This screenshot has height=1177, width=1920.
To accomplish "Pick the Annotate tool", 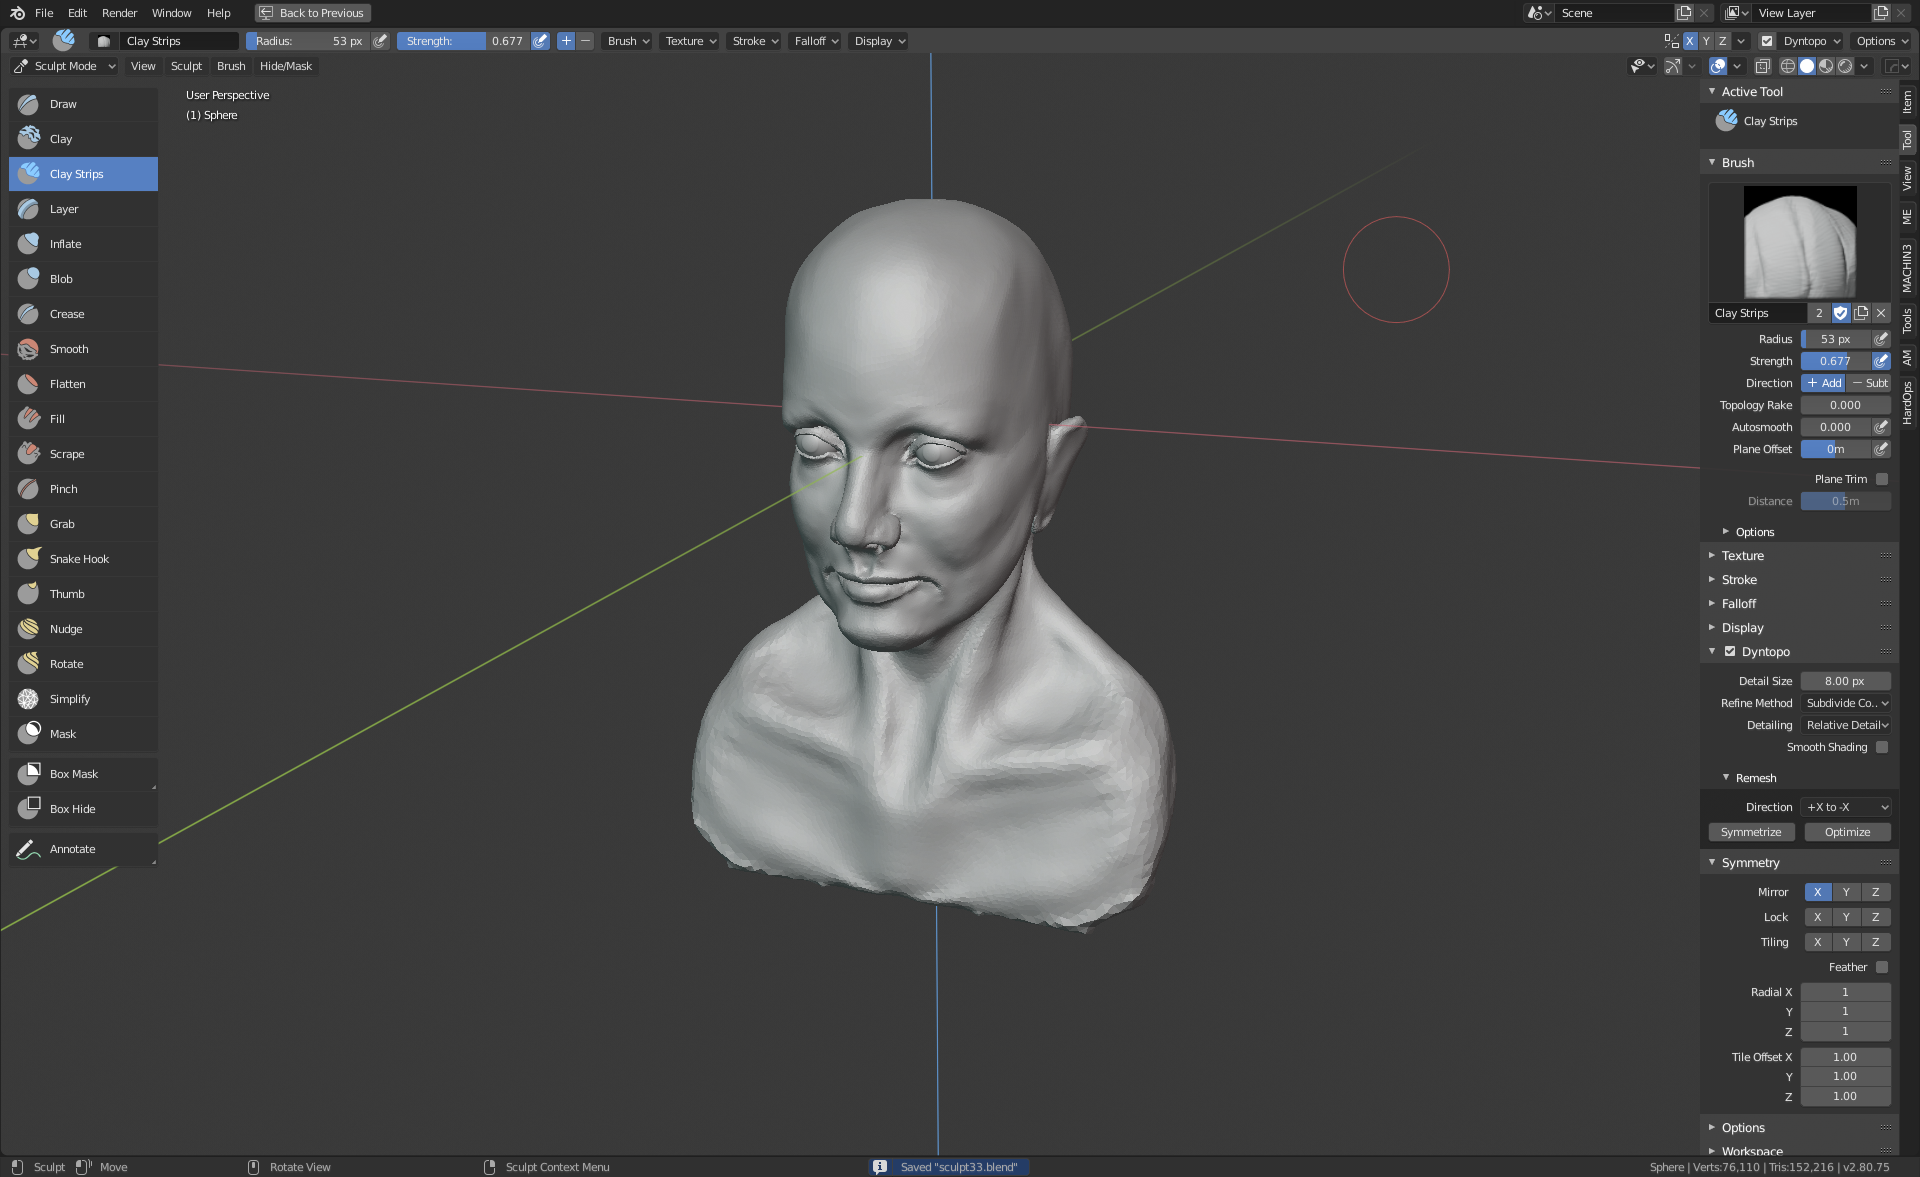I will (x=72, y=849).
